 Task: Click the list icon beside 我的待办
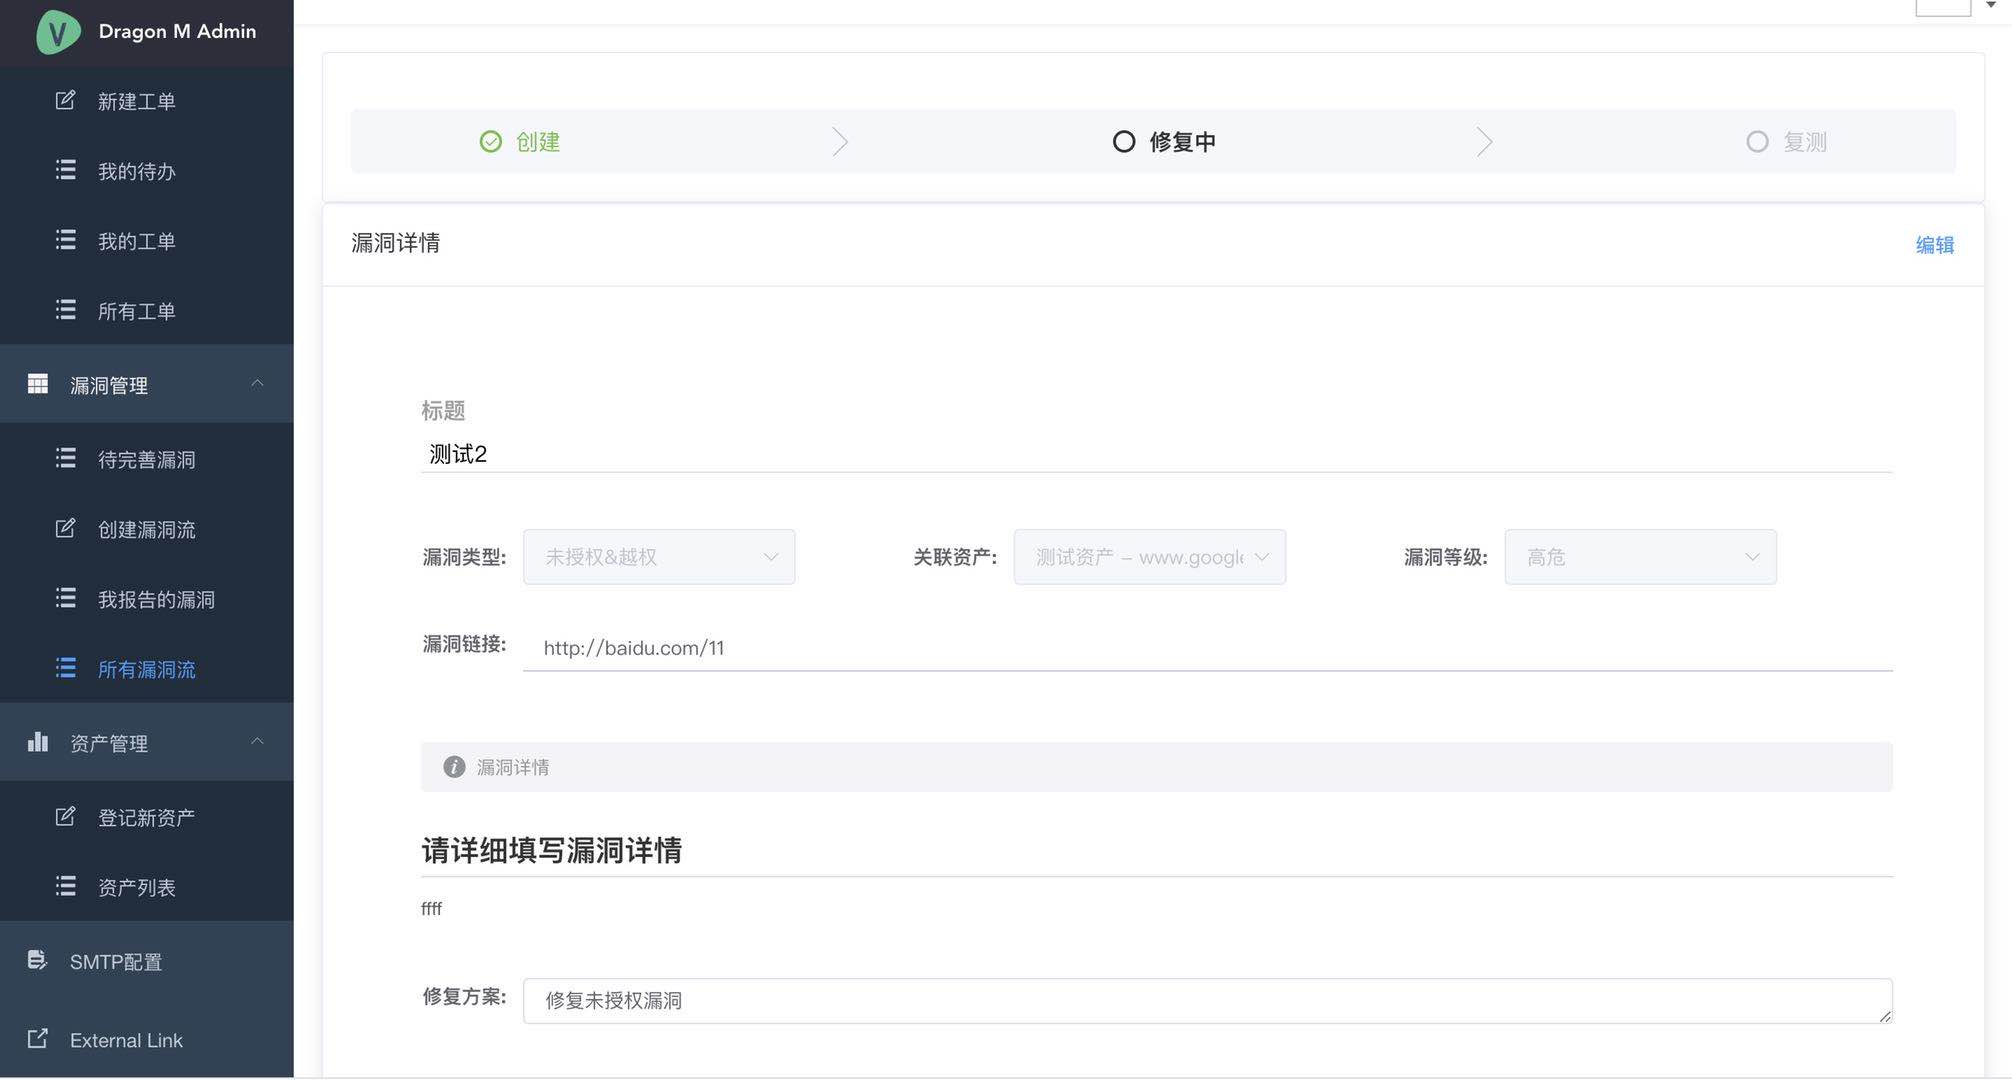click(65, 170)
